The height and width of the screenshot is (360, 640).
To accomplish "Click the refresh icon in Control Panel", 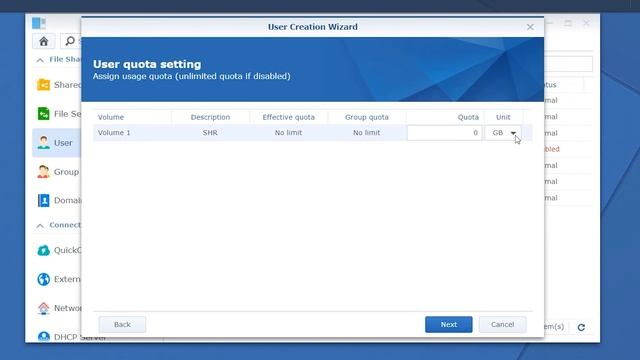I will tap(581, 327).
